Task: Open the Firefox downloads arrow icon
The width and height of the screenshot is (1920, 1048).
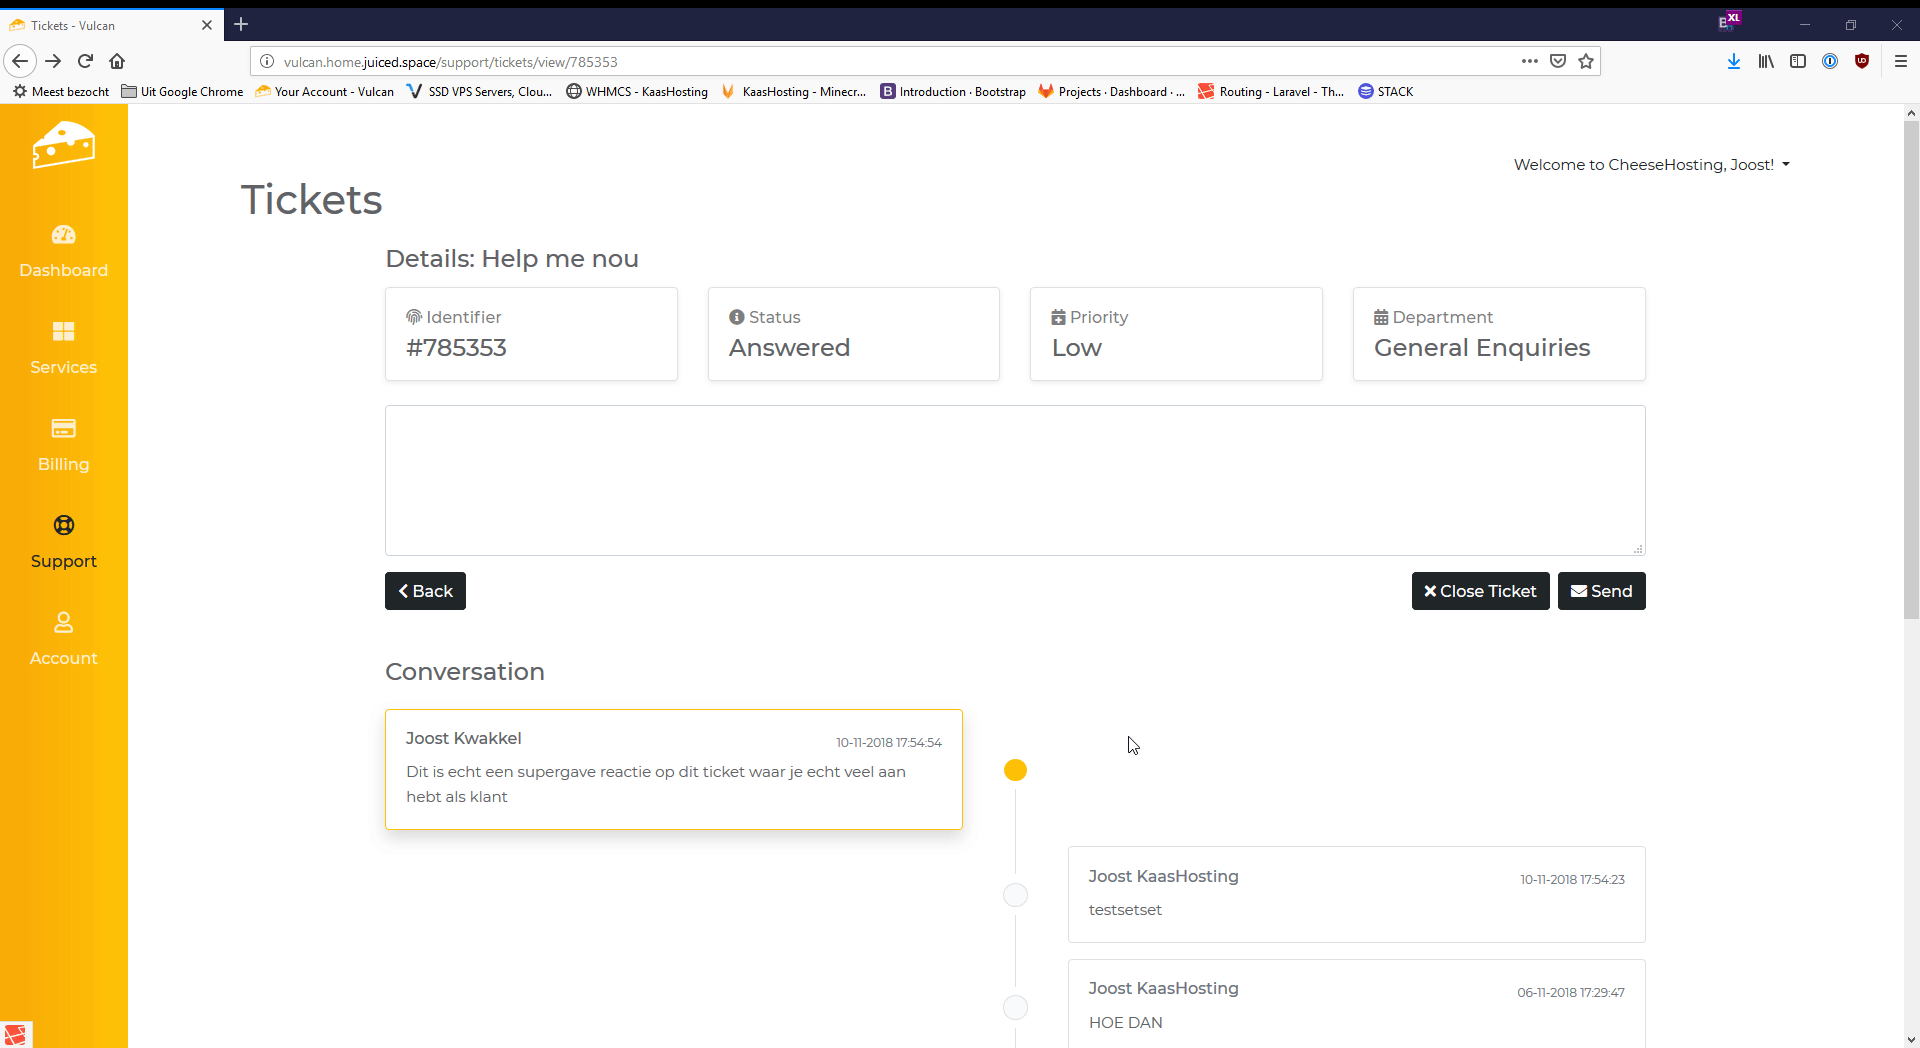Action: click(1734, 61)
